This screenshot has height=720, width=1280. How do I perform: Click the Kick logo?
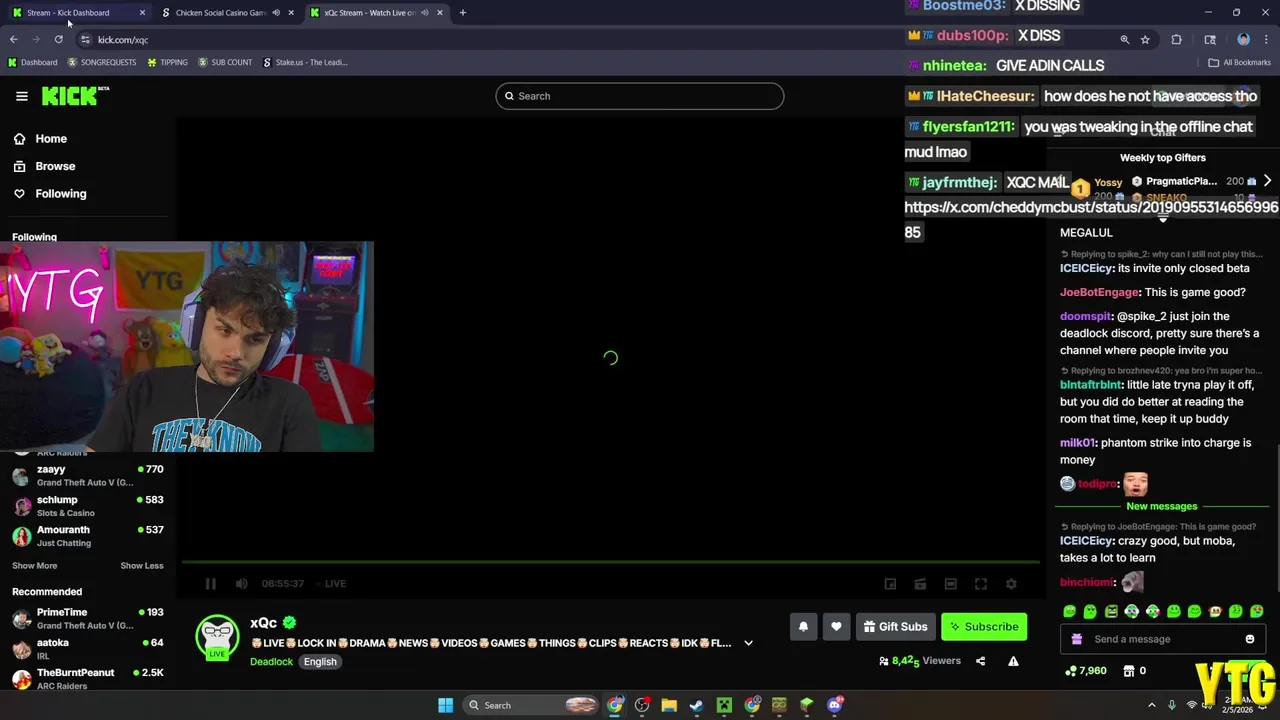click(74, 96)
